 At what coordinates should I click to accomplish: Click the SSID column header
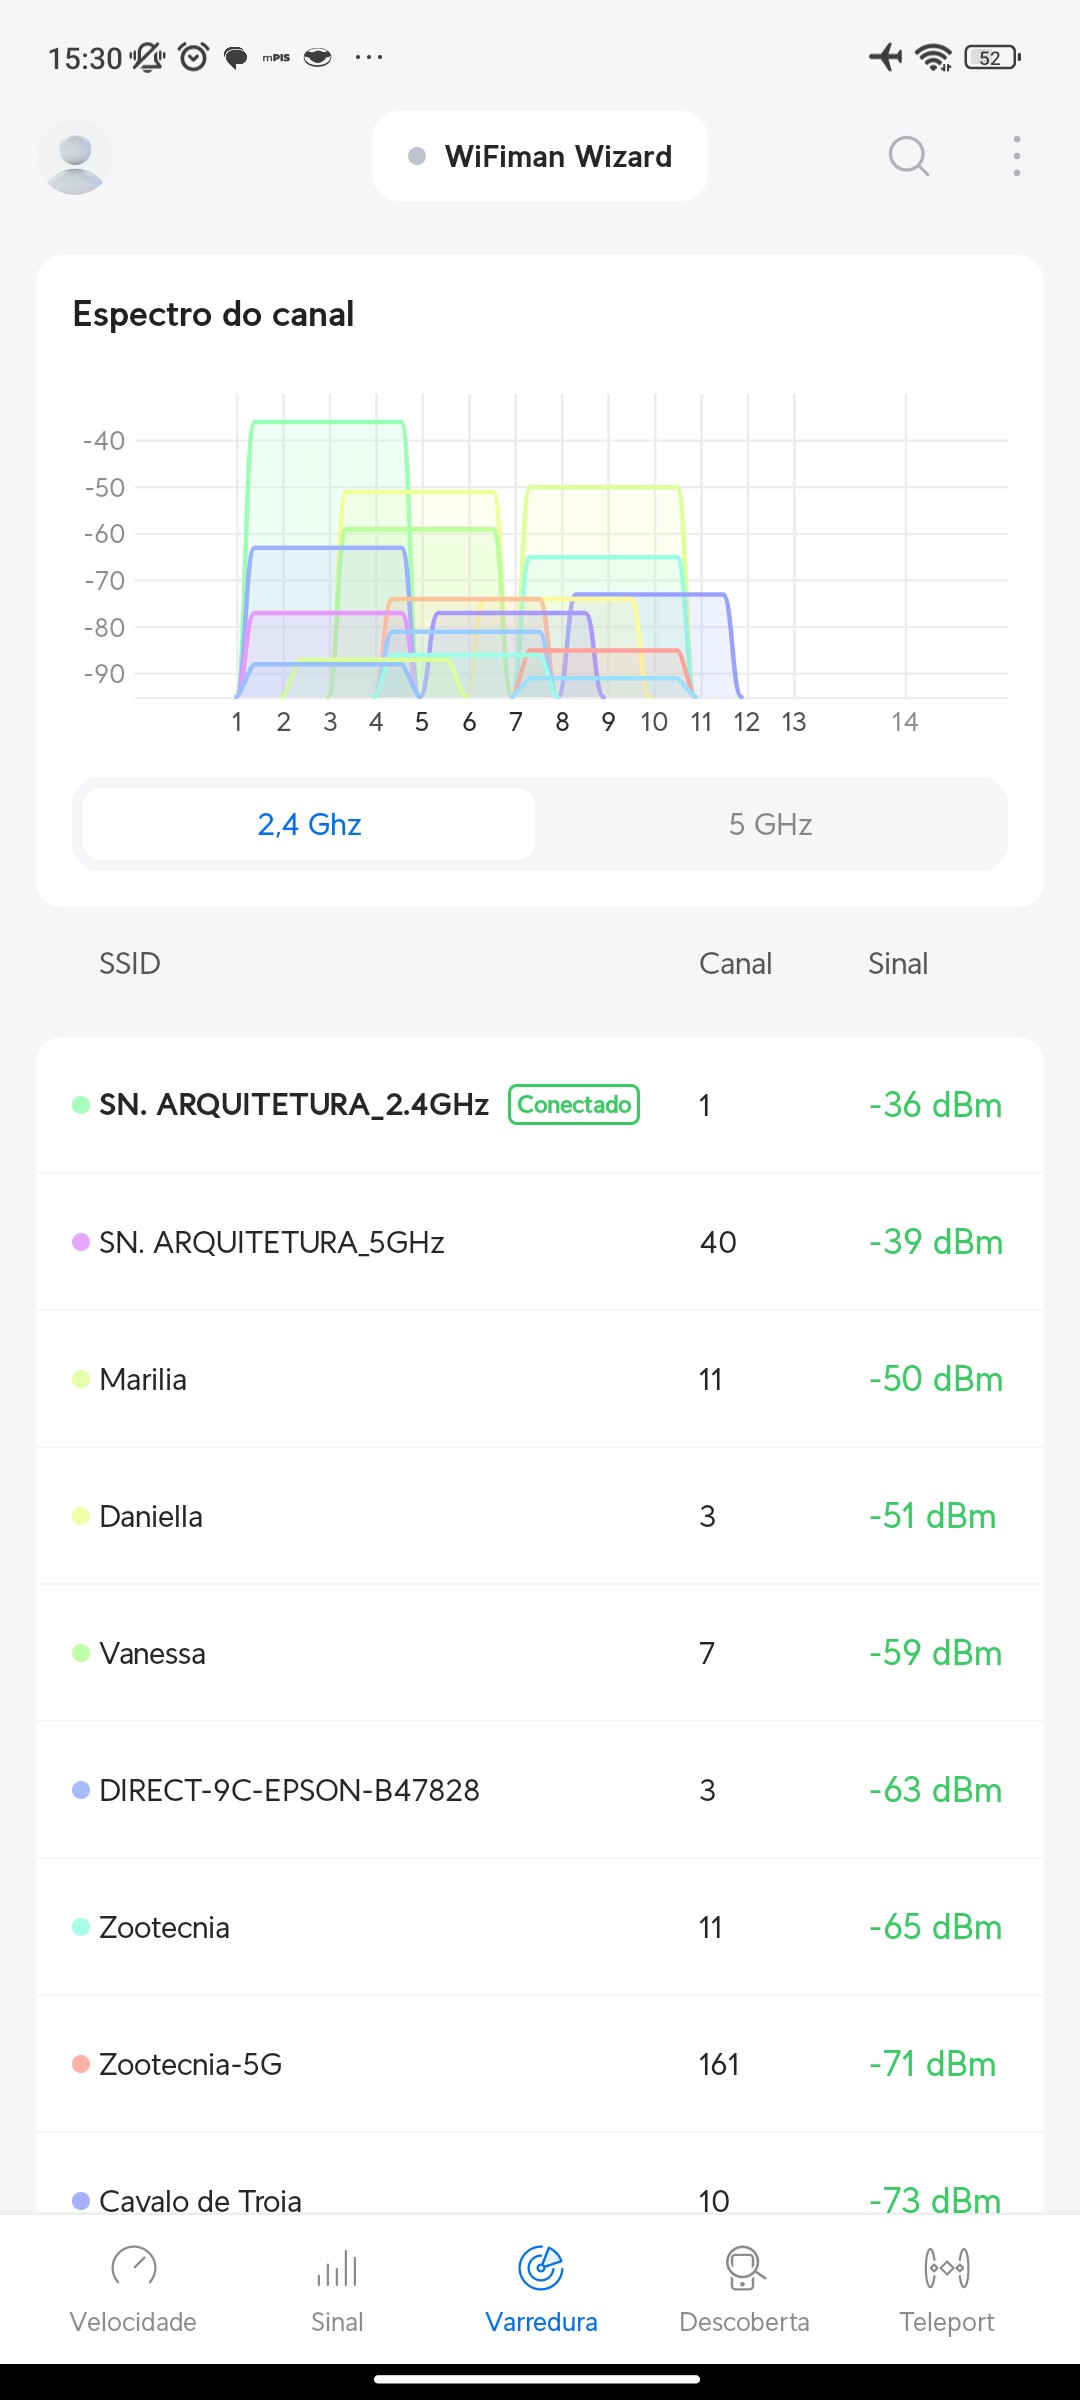[x=129, y=963]
